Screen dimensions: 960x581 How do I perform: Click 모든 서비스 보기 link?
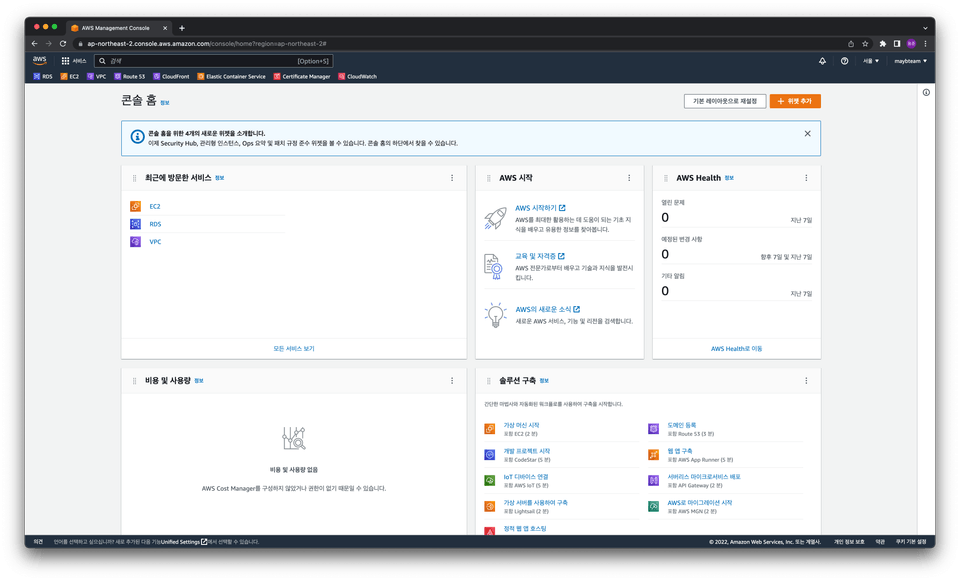tap(294, 348)
